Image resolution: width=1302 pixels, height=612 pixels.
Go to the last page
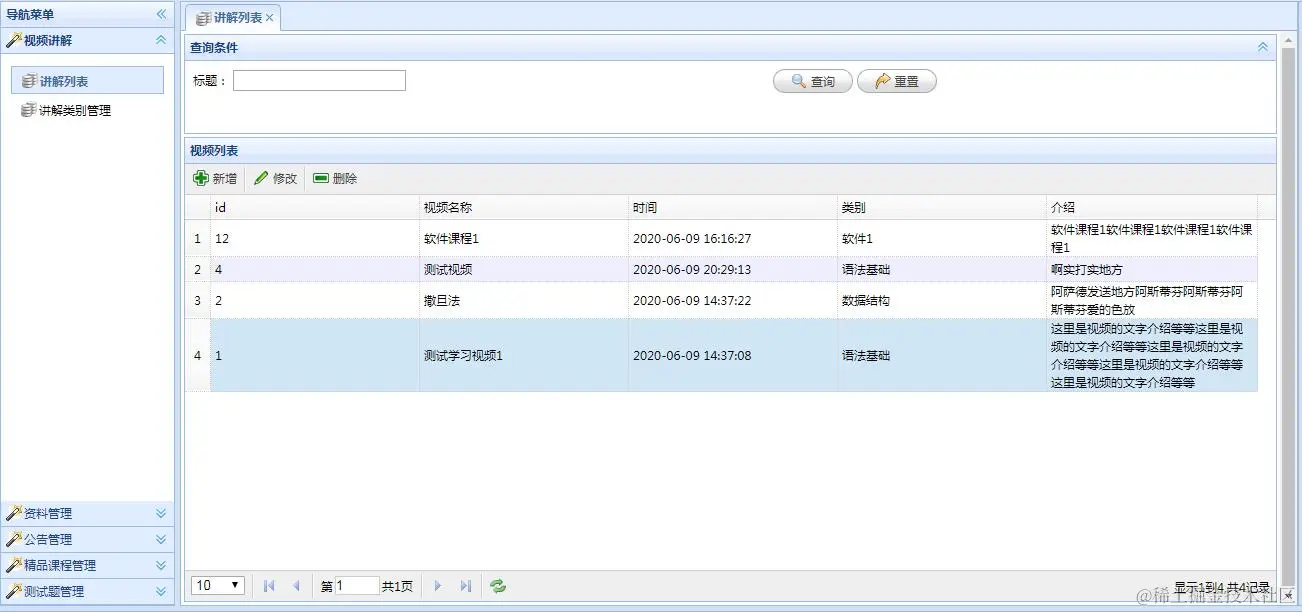click(465, 586)
